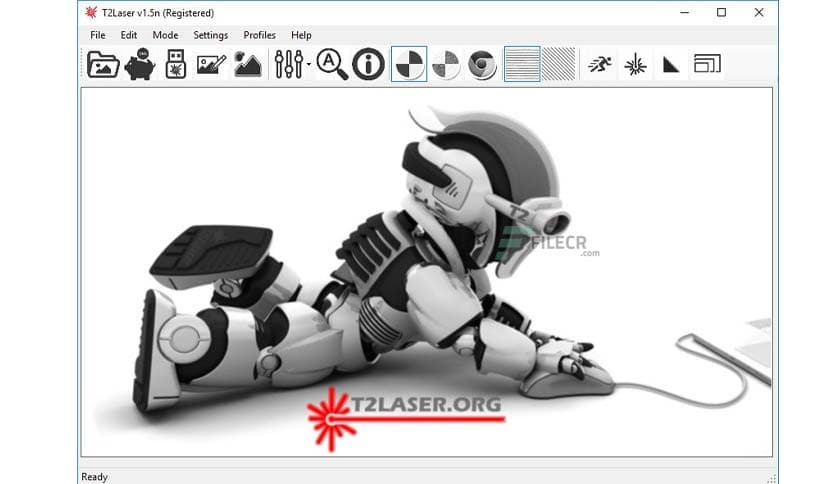Click the window resize grip in status bar
The image size is (836, 484).
point(771,478)
